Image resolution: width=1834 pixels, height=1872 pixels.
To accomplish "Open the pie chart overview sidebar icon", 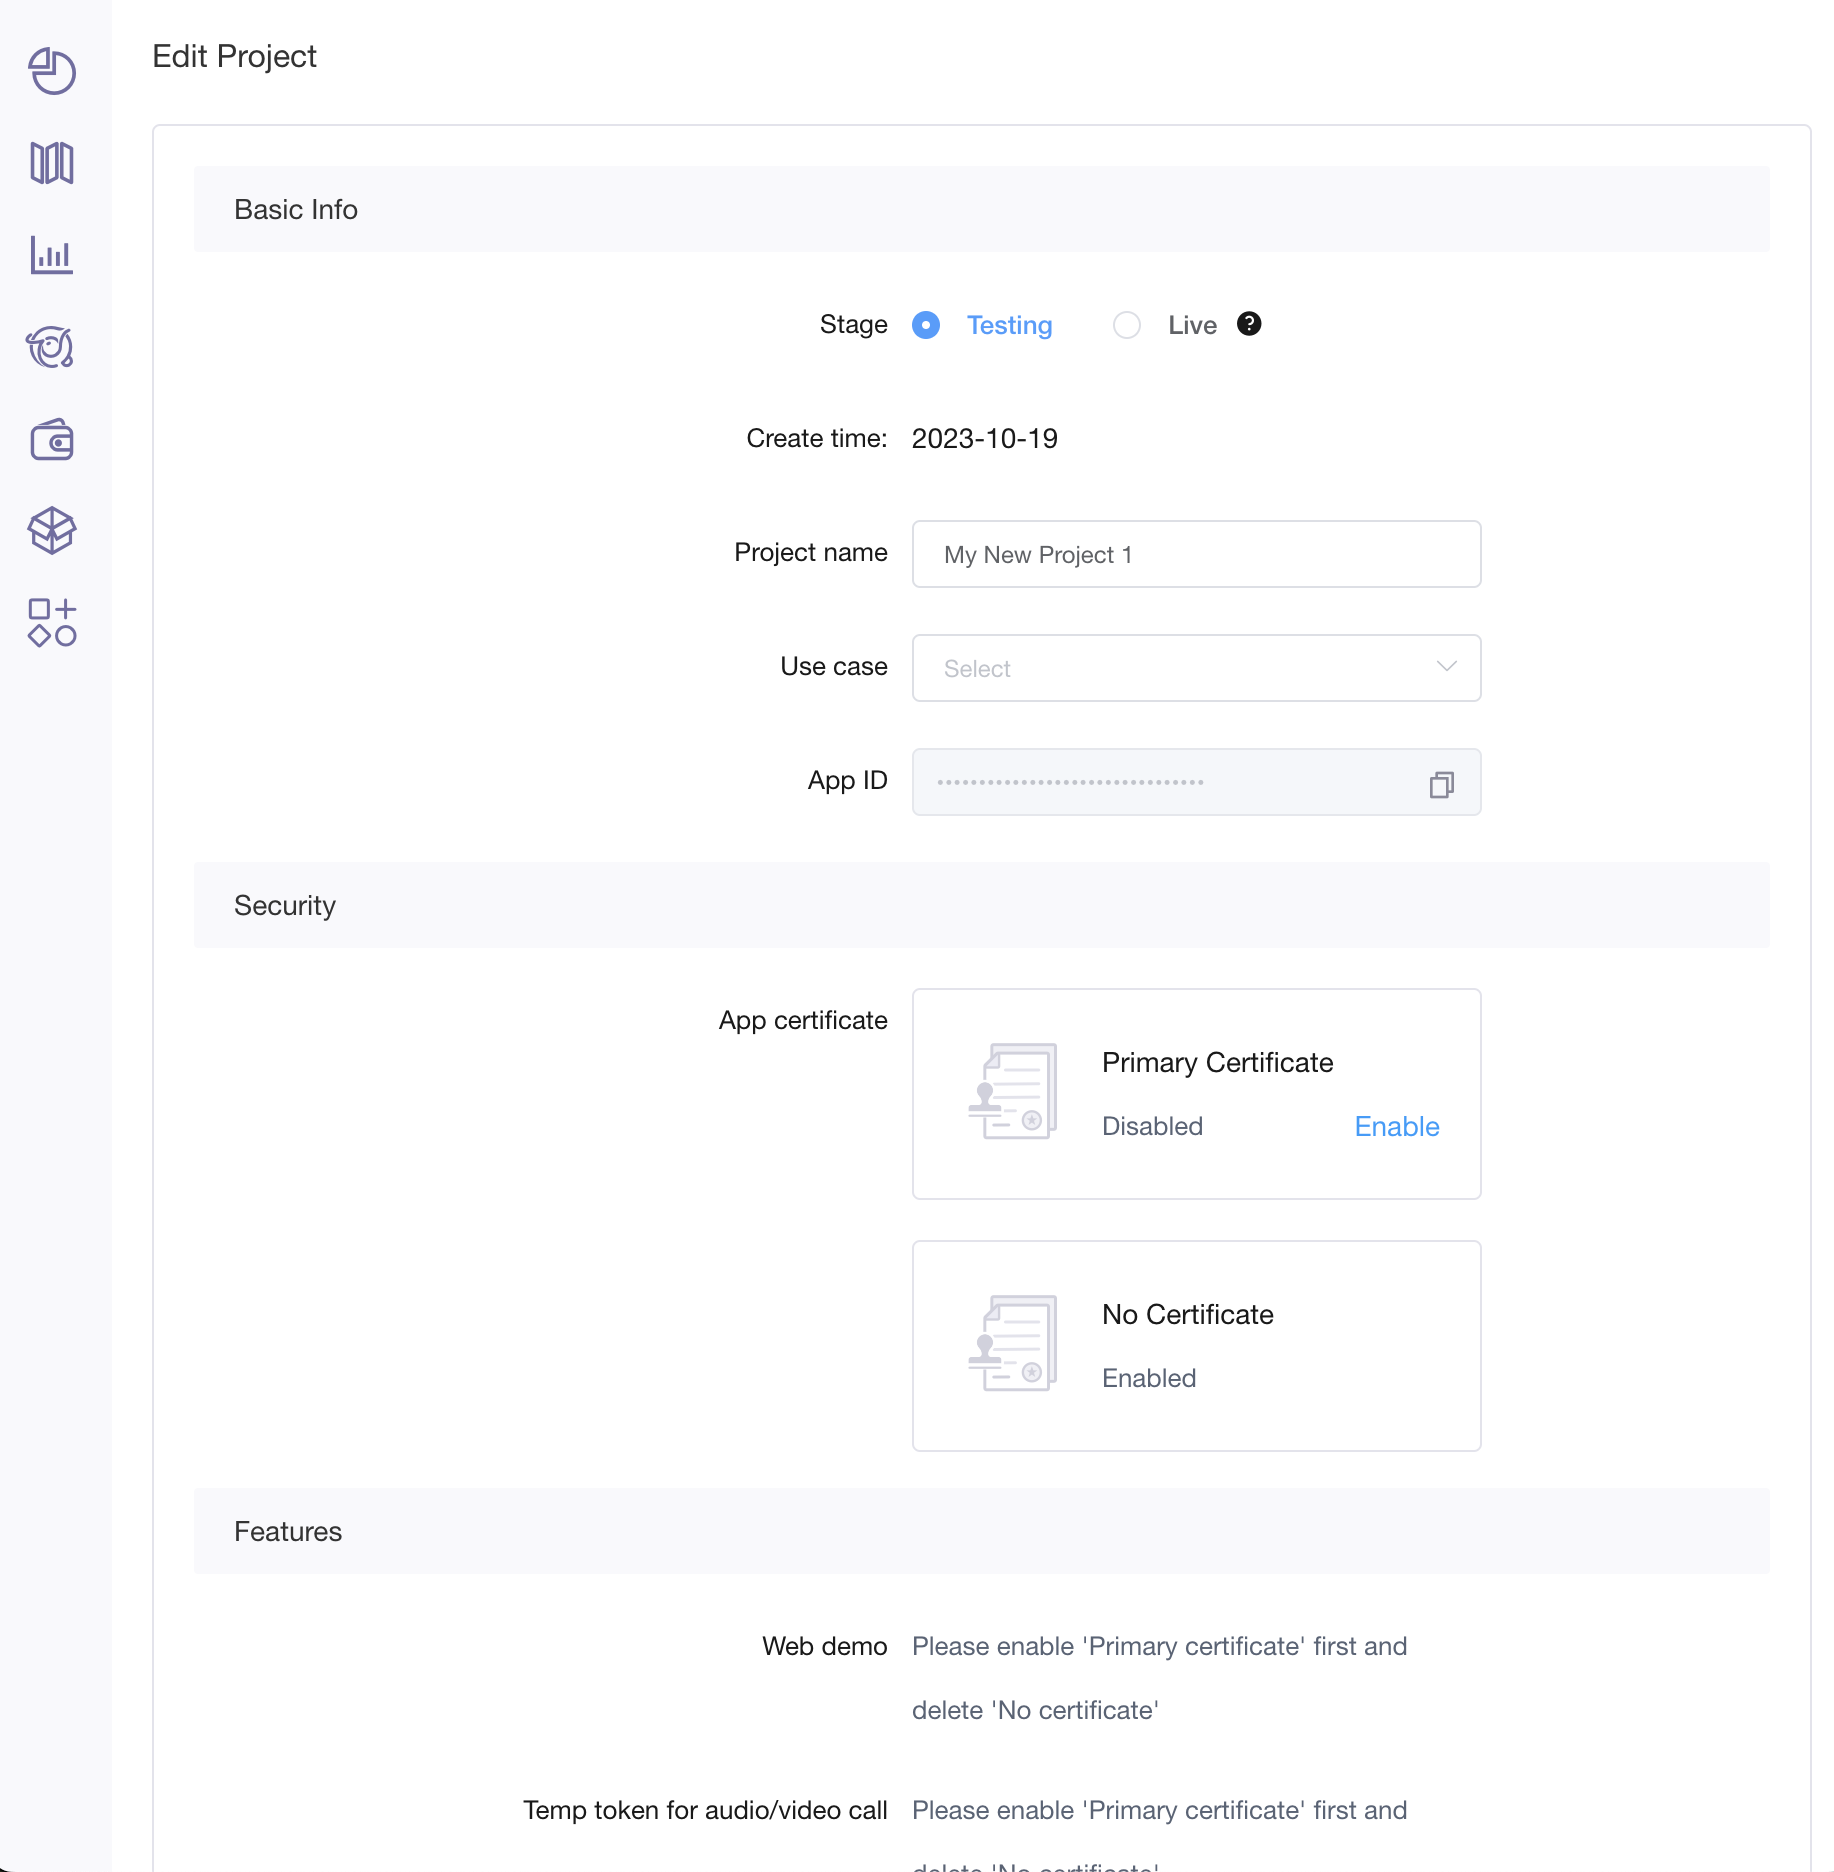I will point(52,71).
